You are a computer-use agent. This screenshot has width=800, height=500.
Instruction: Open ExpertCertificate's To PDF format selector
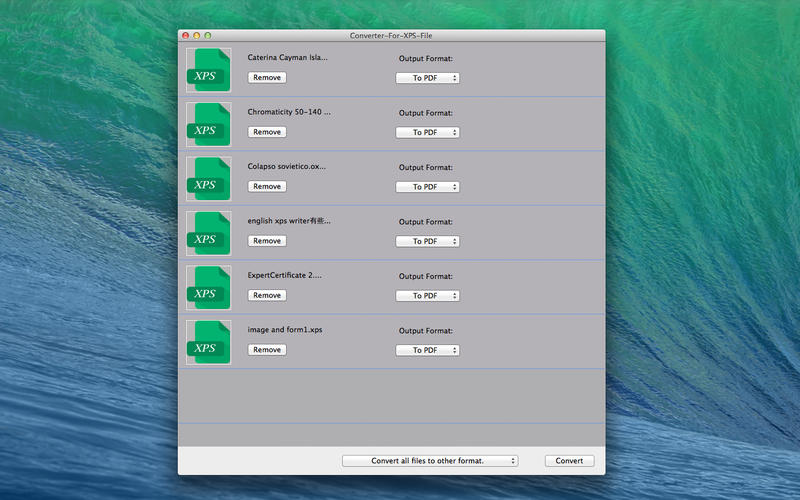coord(427,296)
